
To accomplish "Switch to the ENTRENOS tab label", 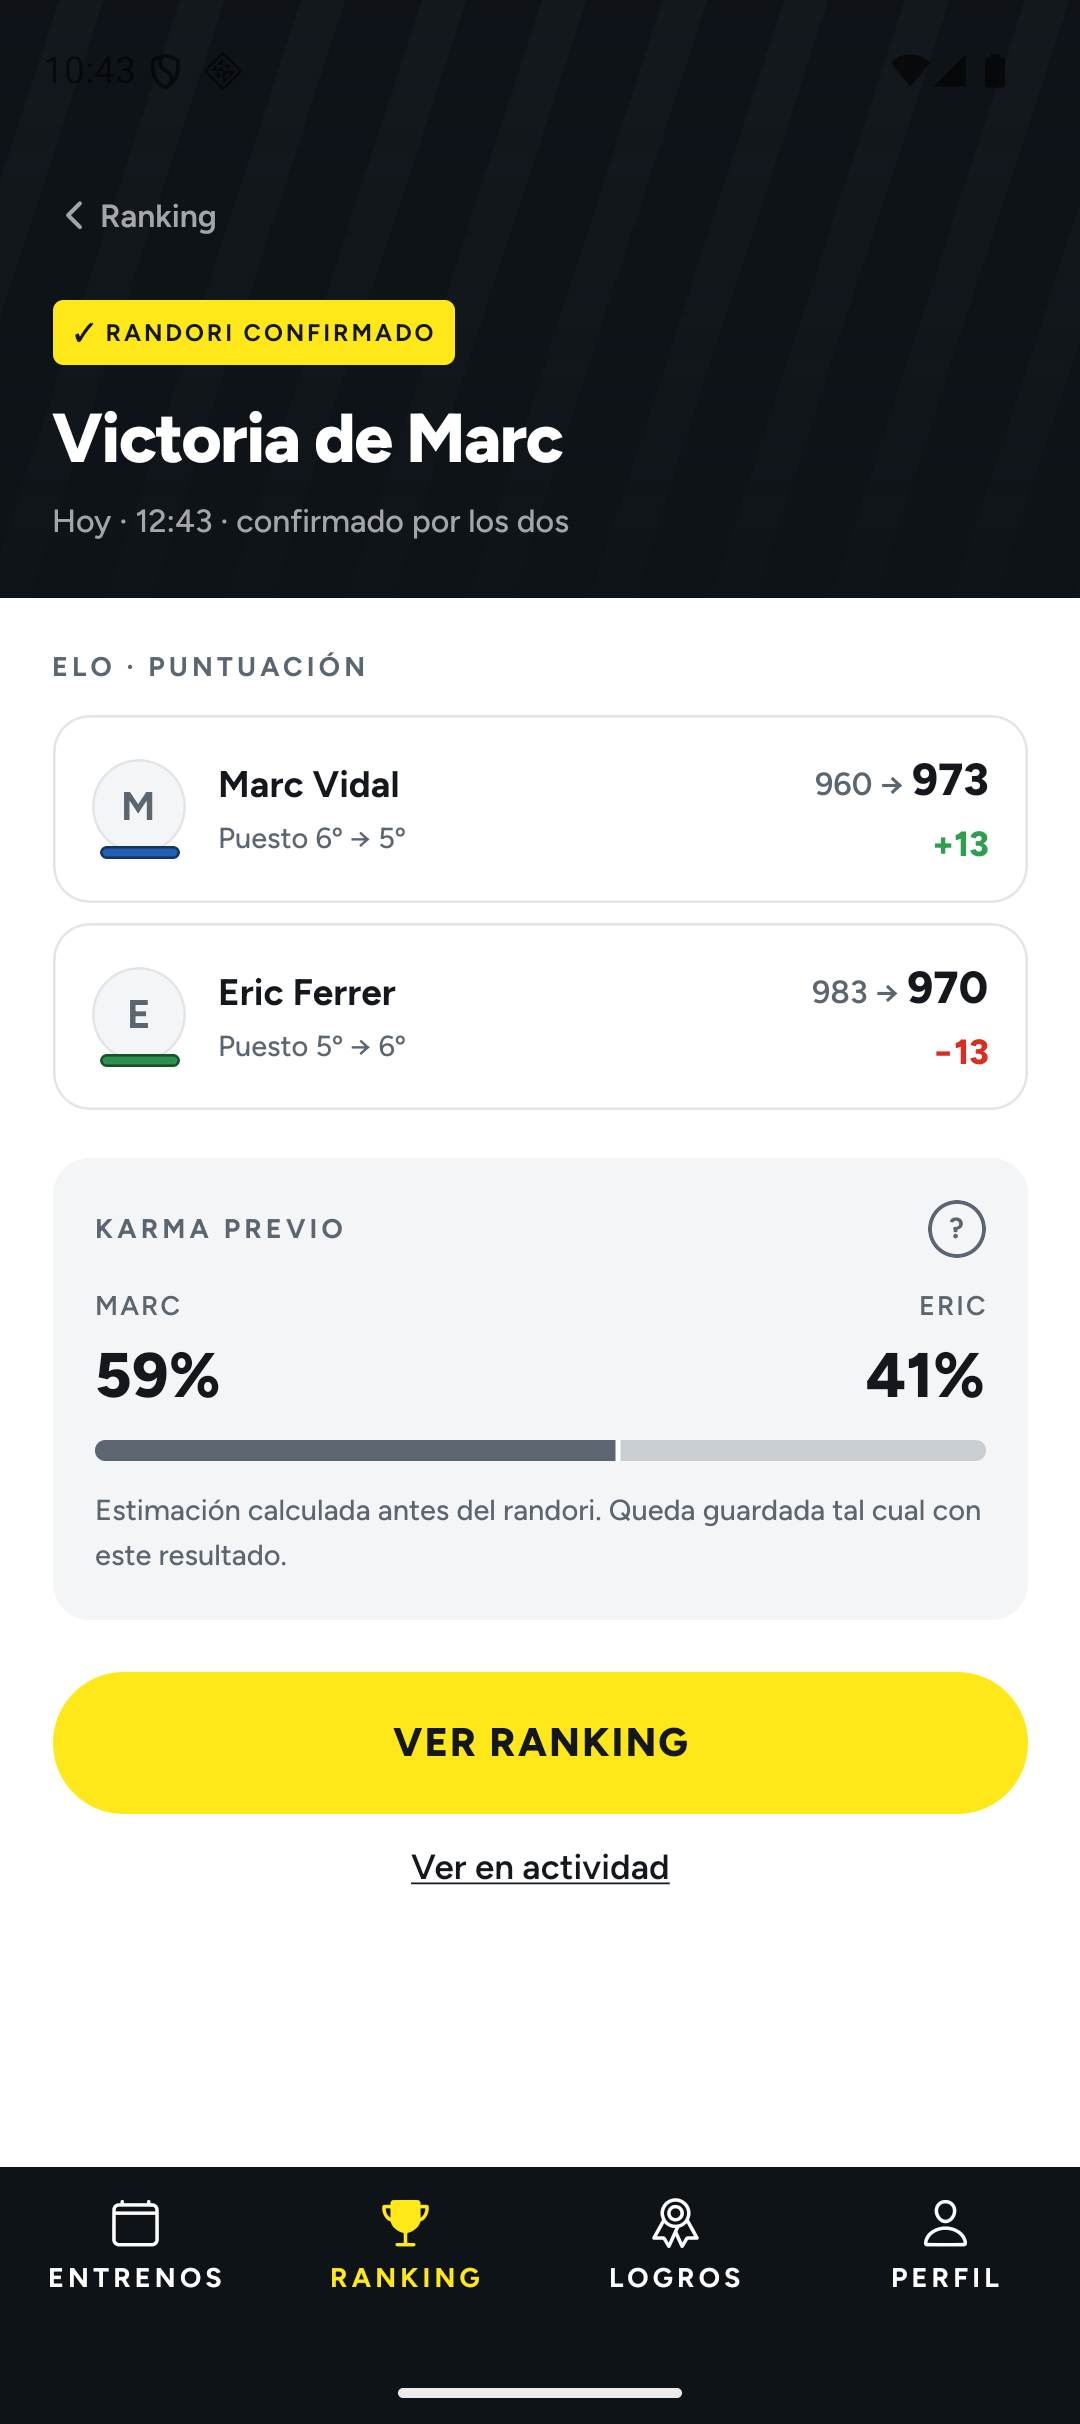I will (x=136, y=2278).
